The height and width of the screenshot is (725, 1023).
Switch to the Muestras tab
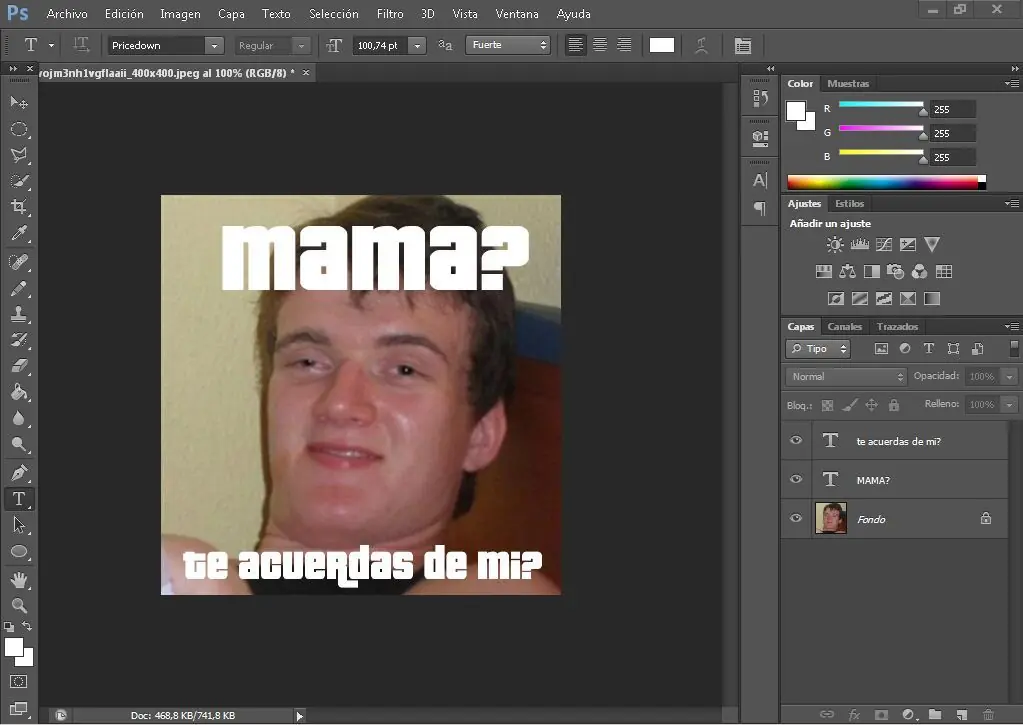pyautogui.click(x=848, y=84)
